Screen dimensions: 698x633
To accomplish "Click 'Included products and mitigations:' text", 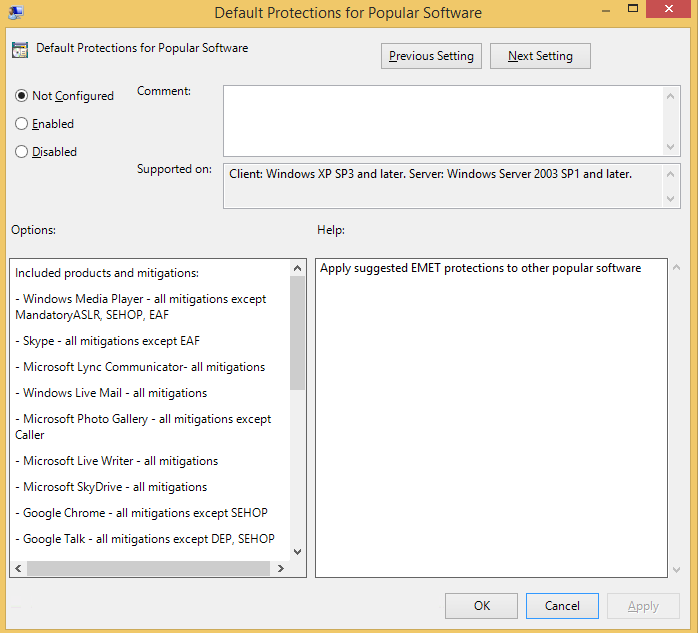I will coord(107,273).
